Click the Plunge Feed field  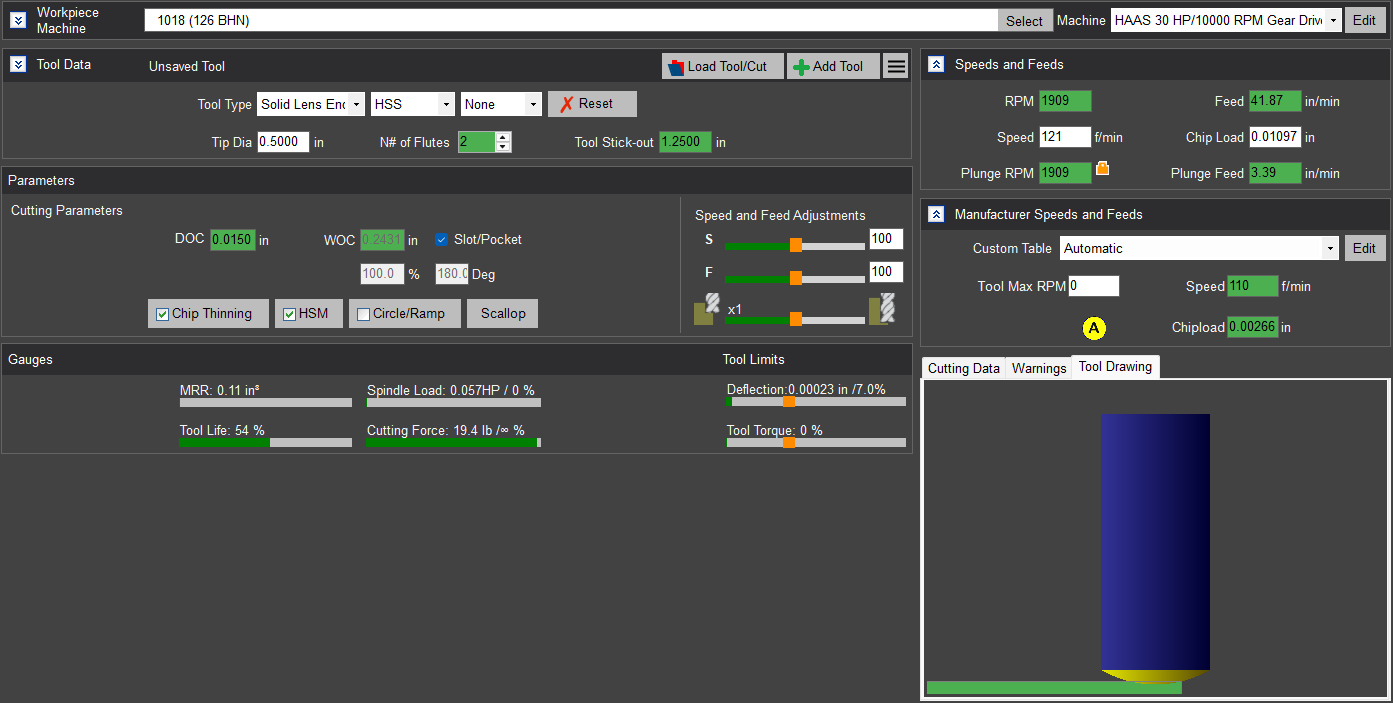click(1275, 173)
